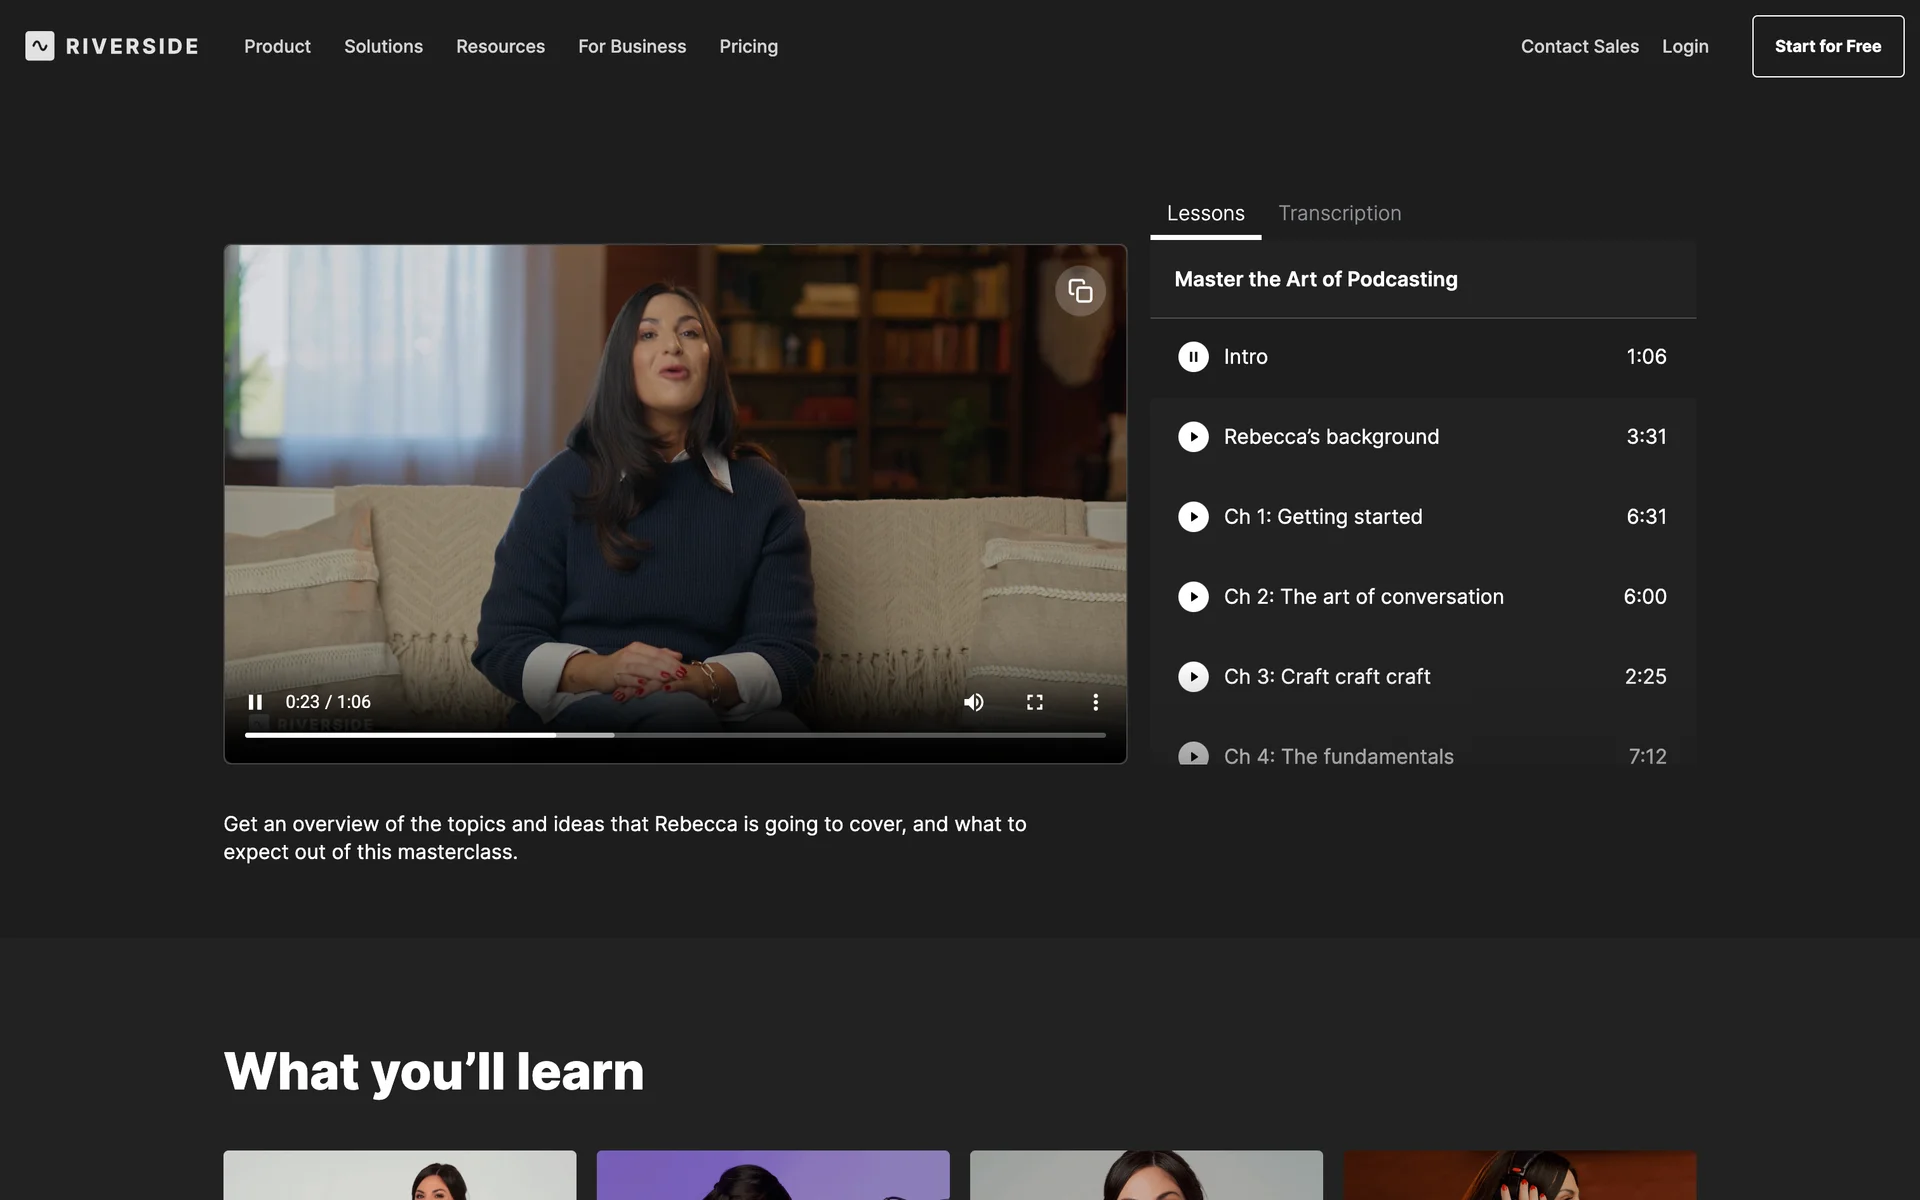This screenshot has width=1920, height=1200.
Task: Play the Rebecca's background lesson
Action: point(1193,437)
